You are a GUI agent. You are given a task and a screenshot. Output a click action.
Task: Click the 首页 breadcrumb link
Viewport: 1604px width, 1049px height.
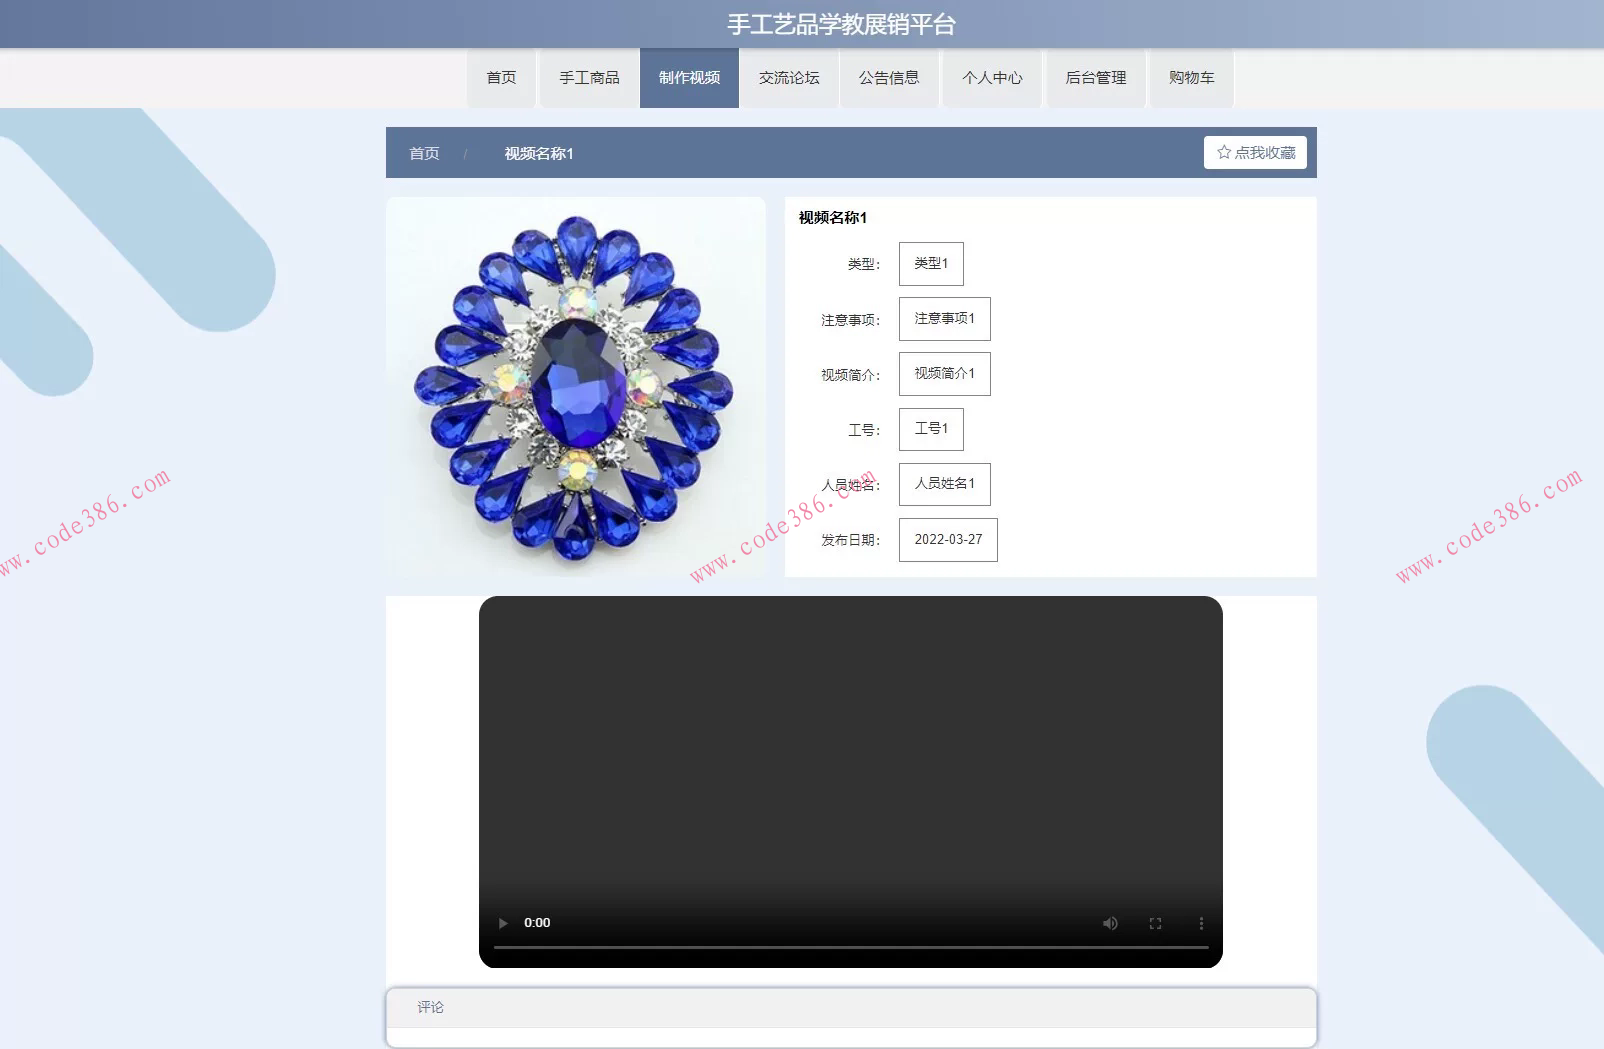[424, 153]
